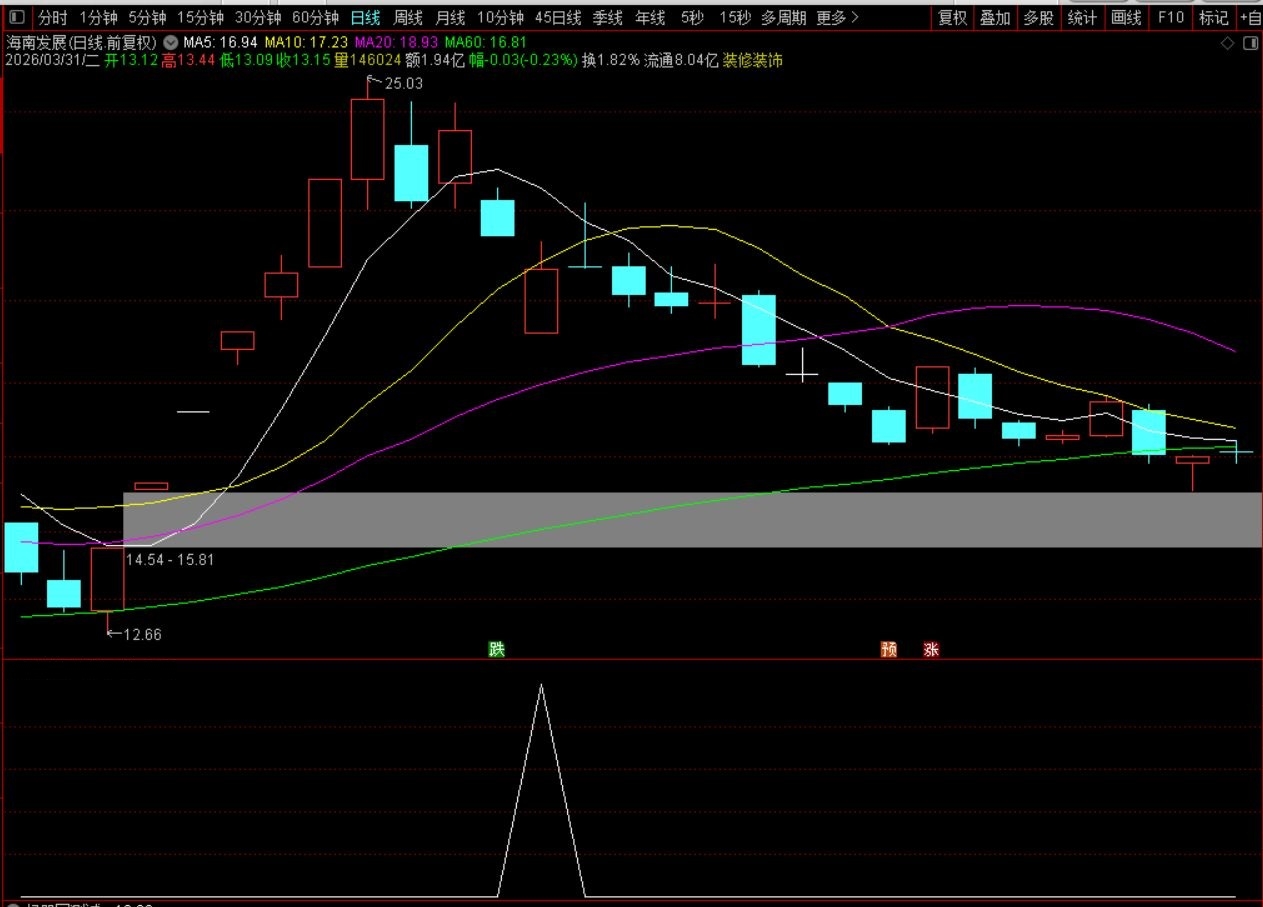Click the panel layout icon left of 分时
The image size is (1263, 907).
(x=17, y=17)
